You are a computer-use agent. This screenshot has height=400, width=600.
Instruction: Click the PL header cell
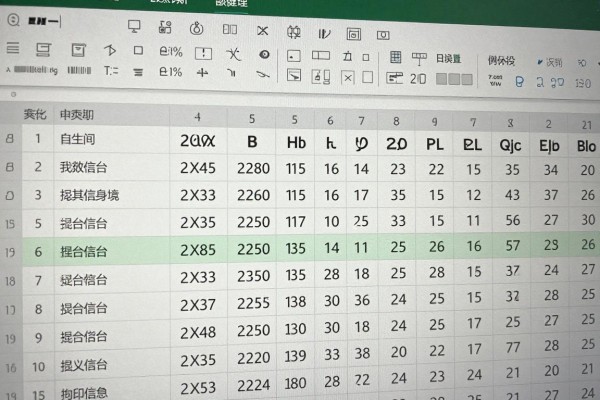[x=435, y=145]
